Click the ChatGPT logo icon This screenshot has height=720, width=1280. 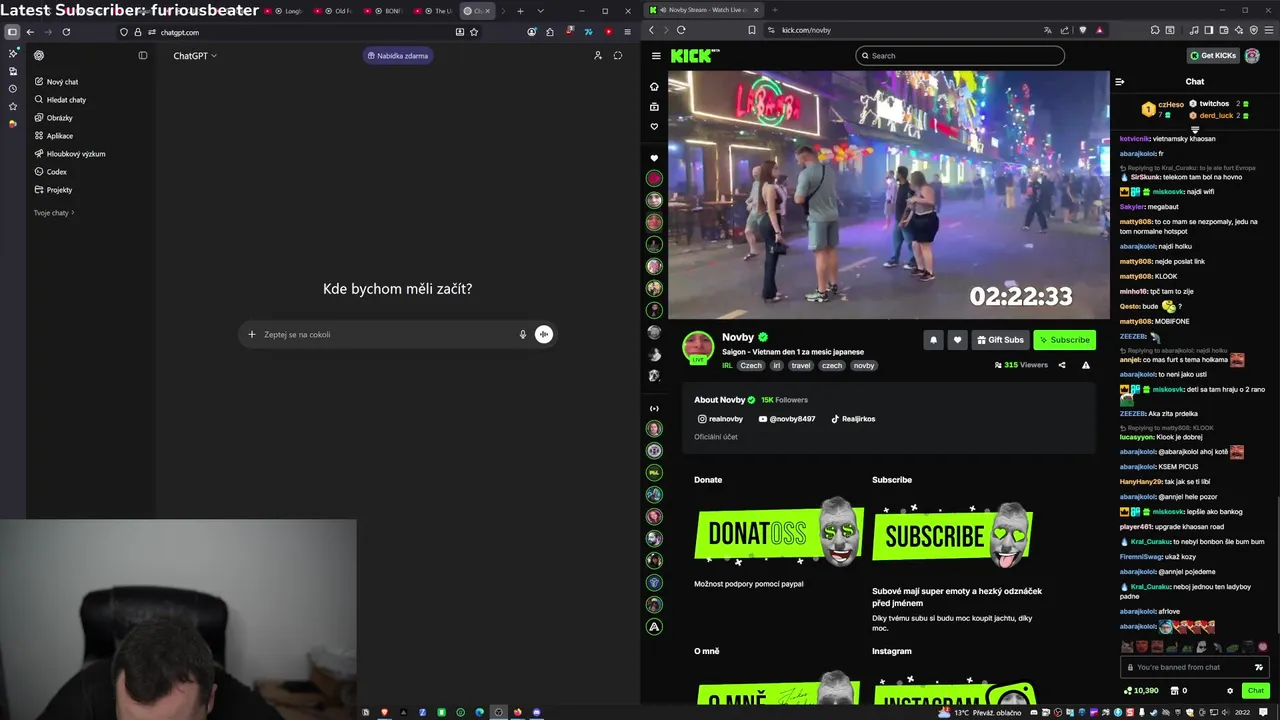[x=39, y=56]
